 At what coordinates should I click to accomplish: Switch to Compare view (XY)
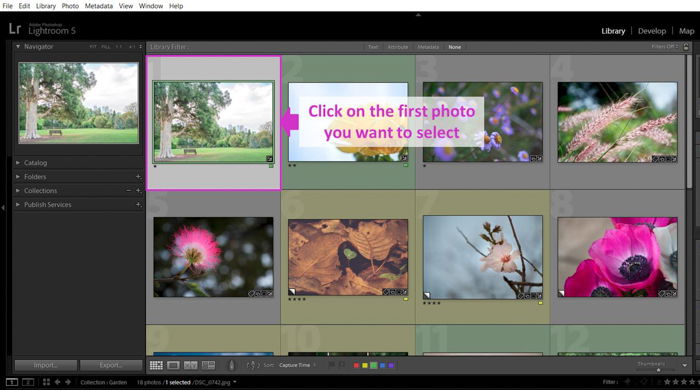[x=191, y=365]
